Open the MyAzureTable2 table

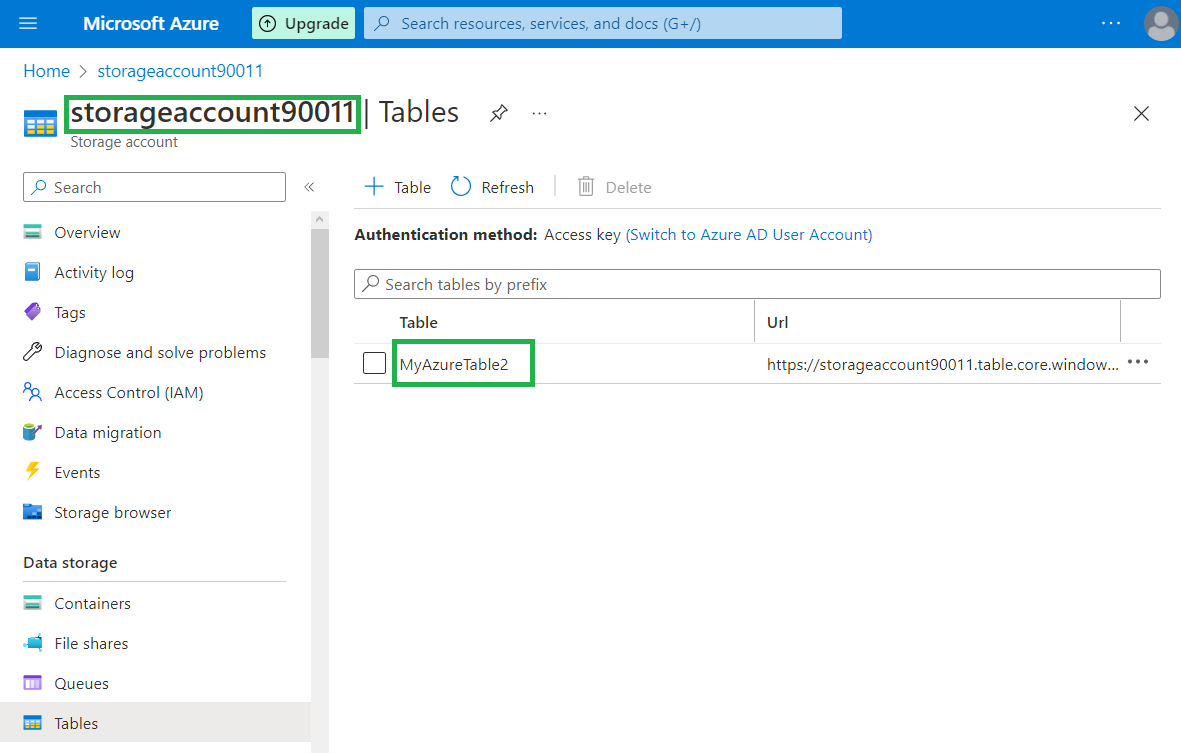tap(454, 364)
